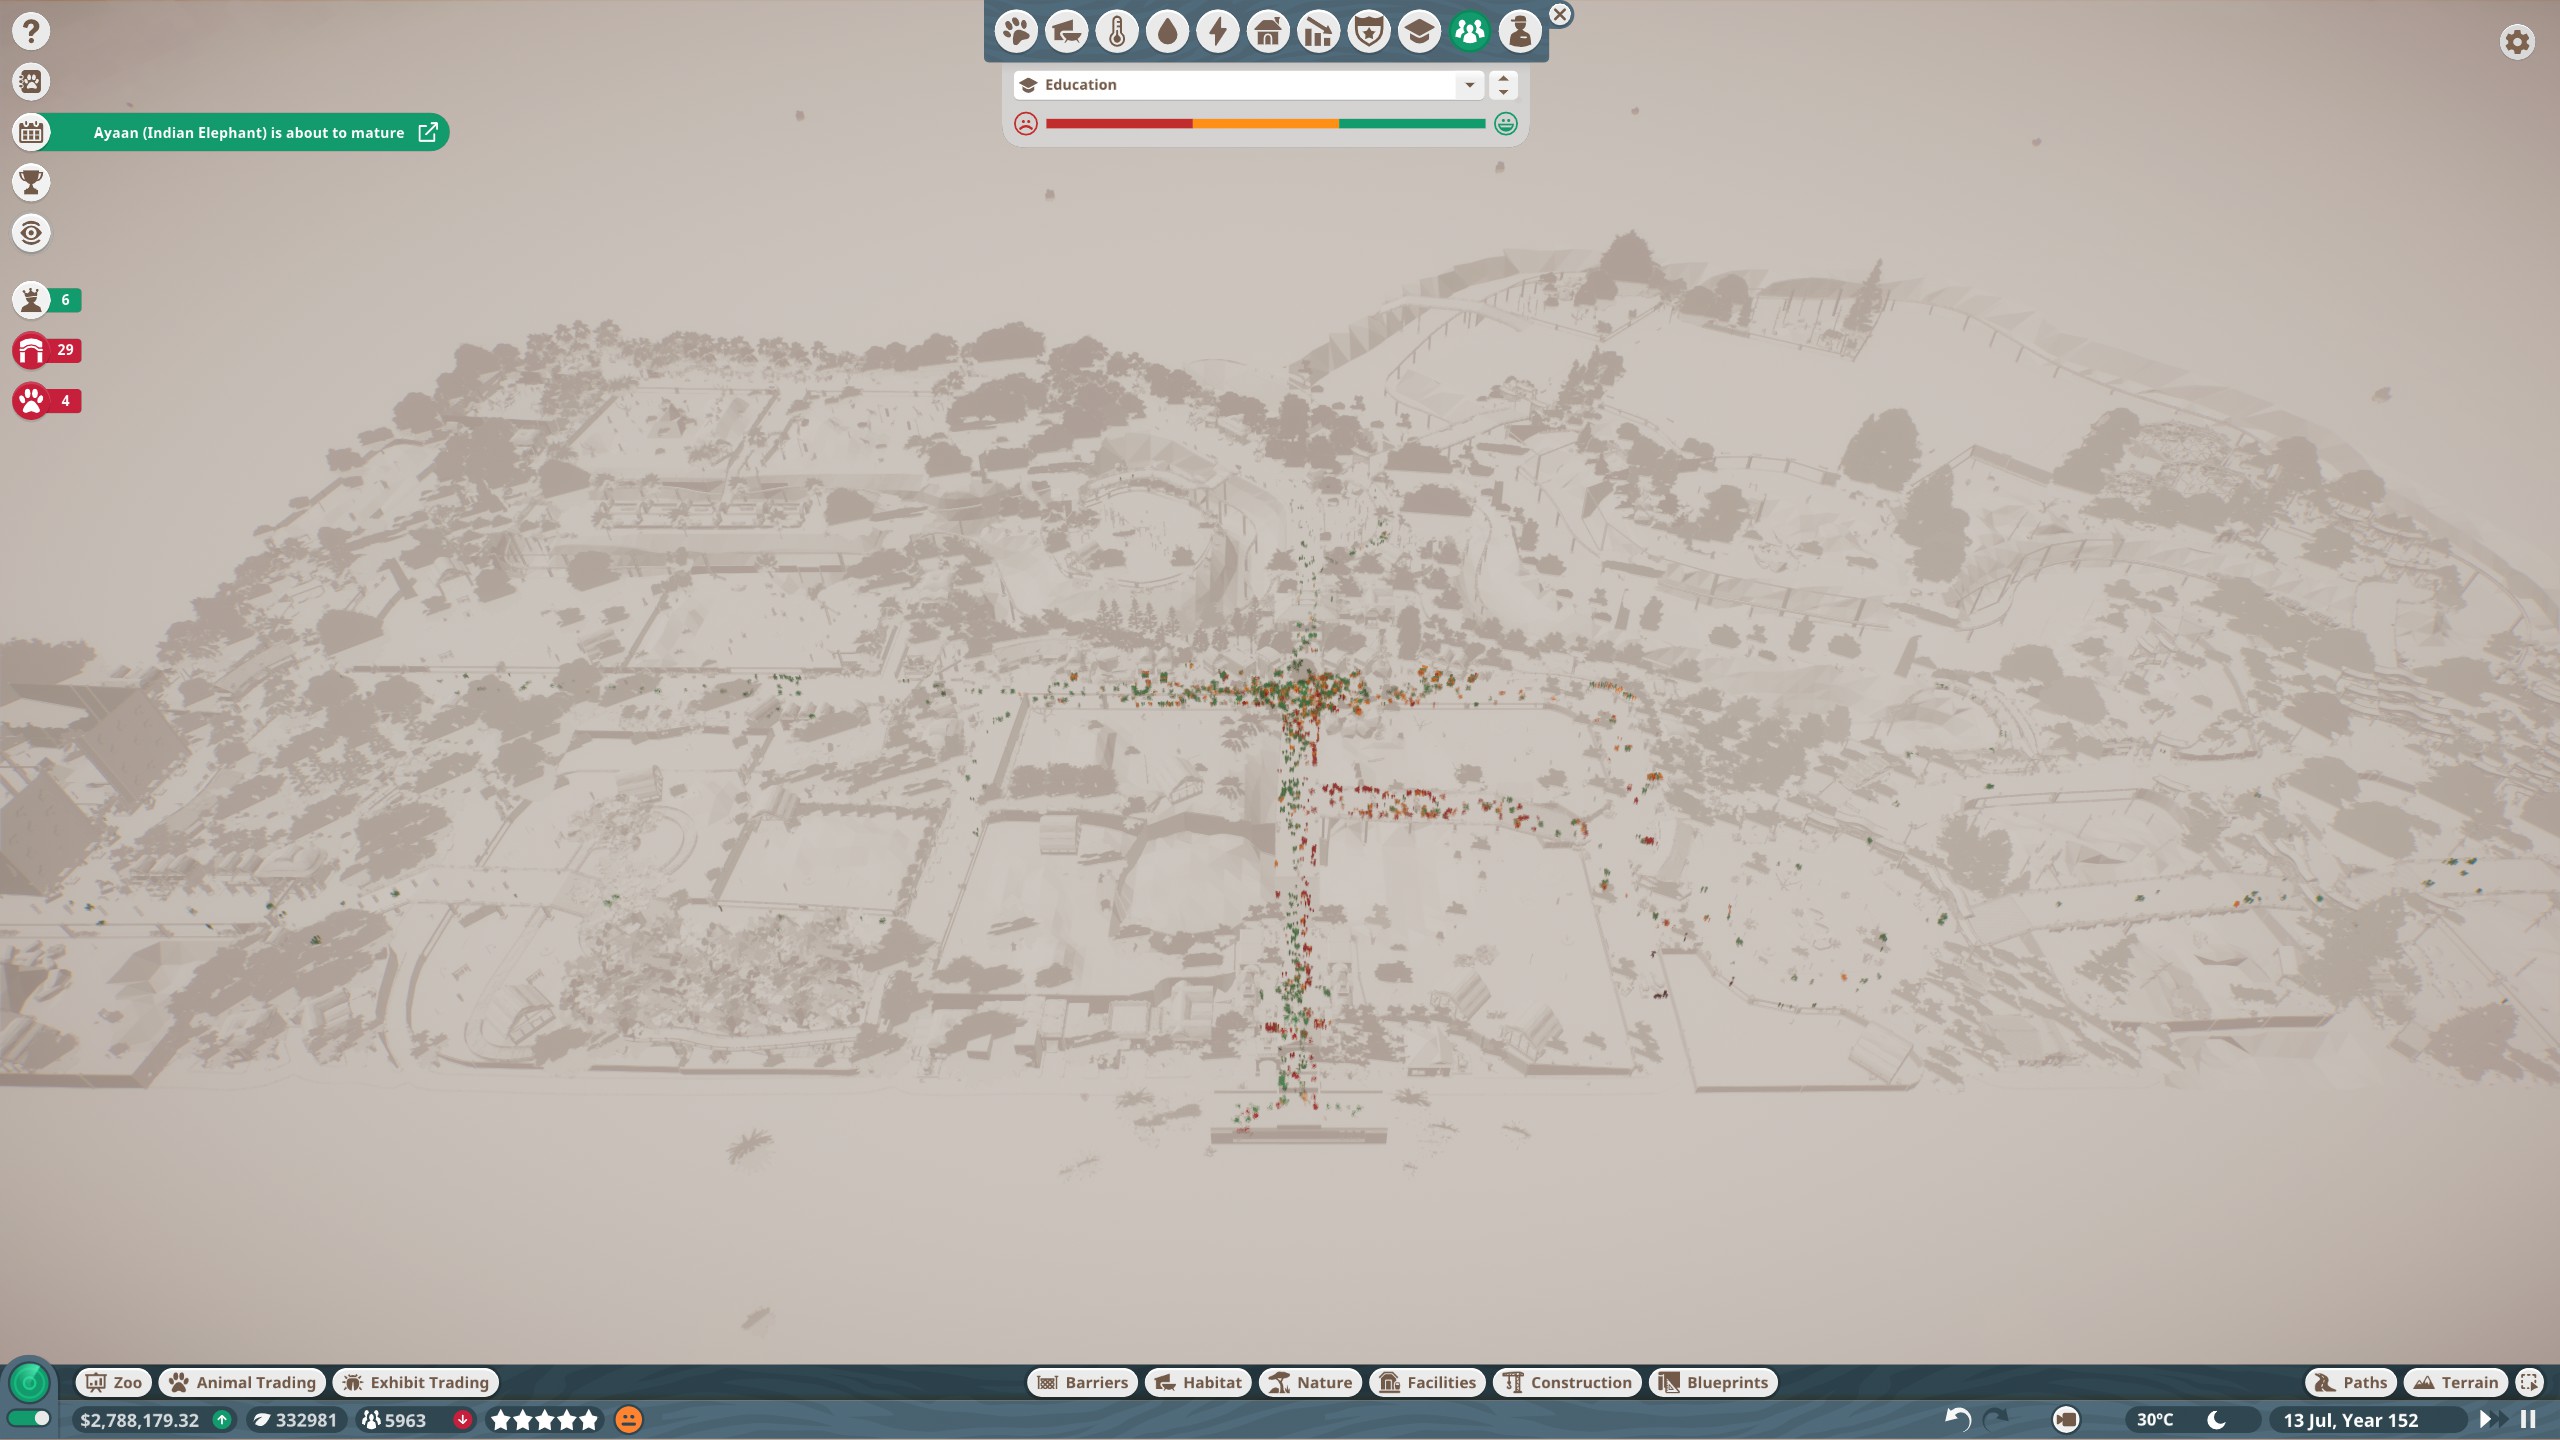Cycle heatmap type with up-down stepper

tap(1503, 85)
